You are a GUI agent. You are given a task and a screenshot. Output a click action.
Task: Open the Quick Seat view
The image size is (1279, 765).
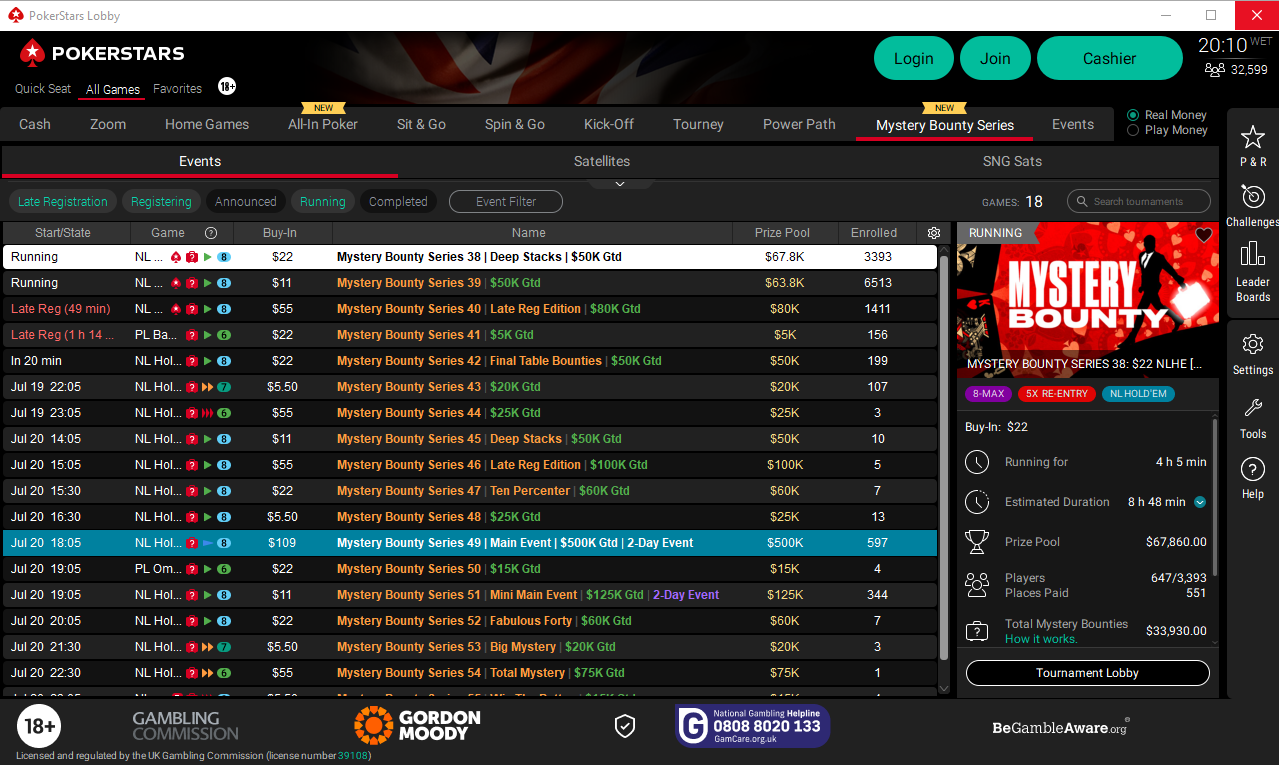43,88
